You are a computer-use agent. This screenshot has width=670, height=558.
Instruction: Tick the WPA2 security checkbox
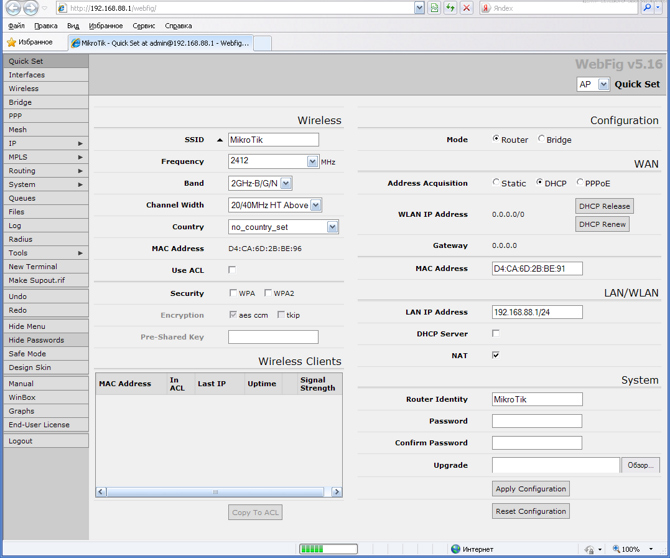coord(268,293)
